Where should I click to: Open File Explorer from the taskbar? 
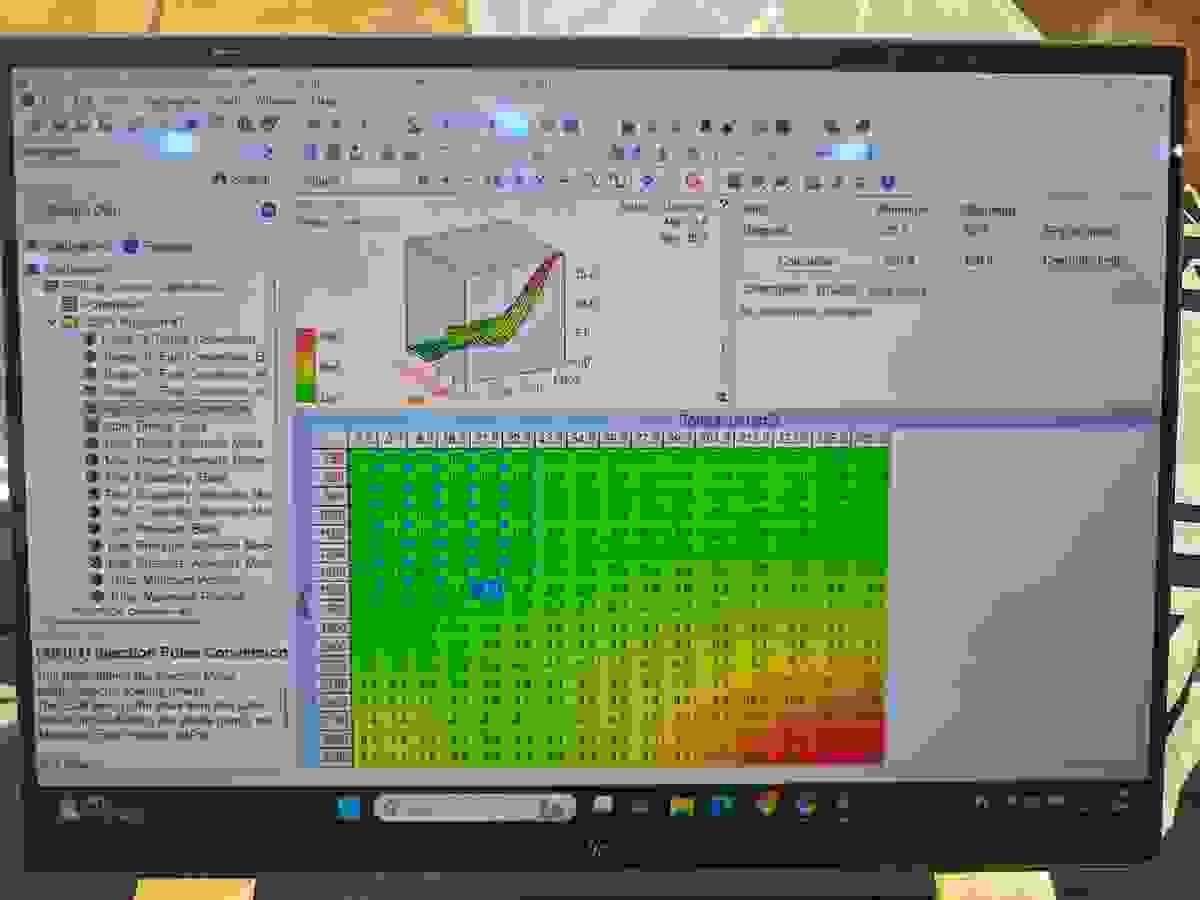tap(682, 805)
